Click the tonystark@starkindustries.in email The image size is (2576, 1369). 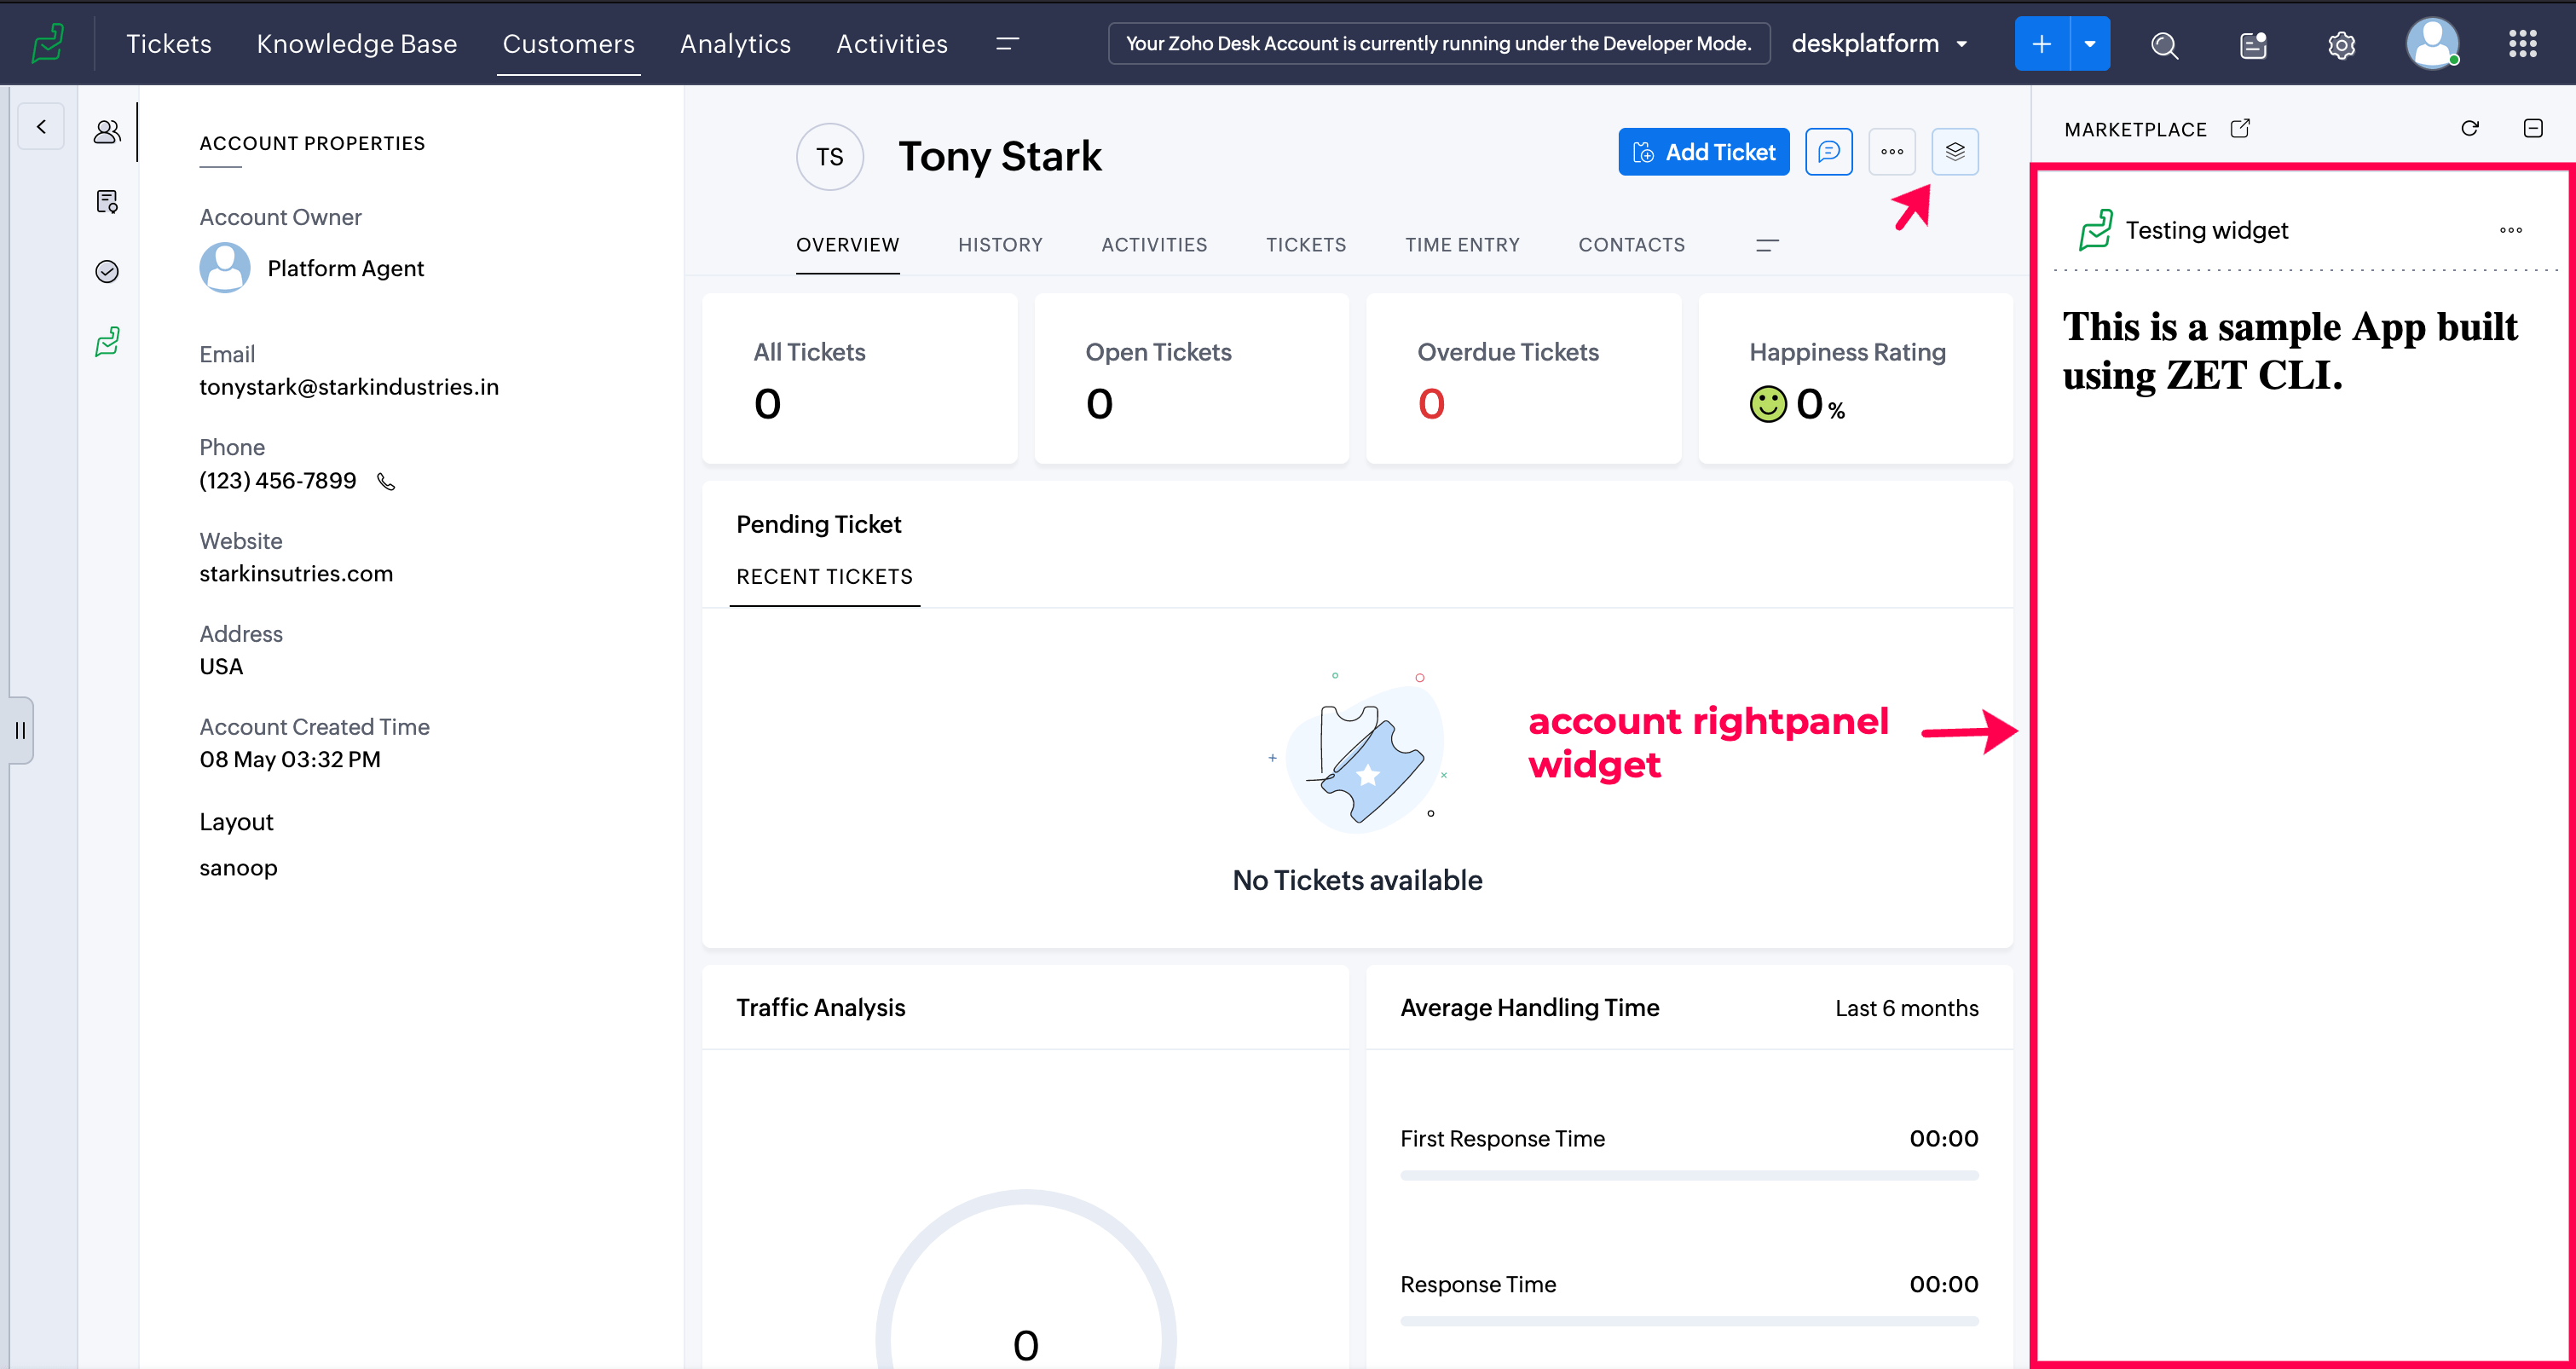(x=349, y=387)
